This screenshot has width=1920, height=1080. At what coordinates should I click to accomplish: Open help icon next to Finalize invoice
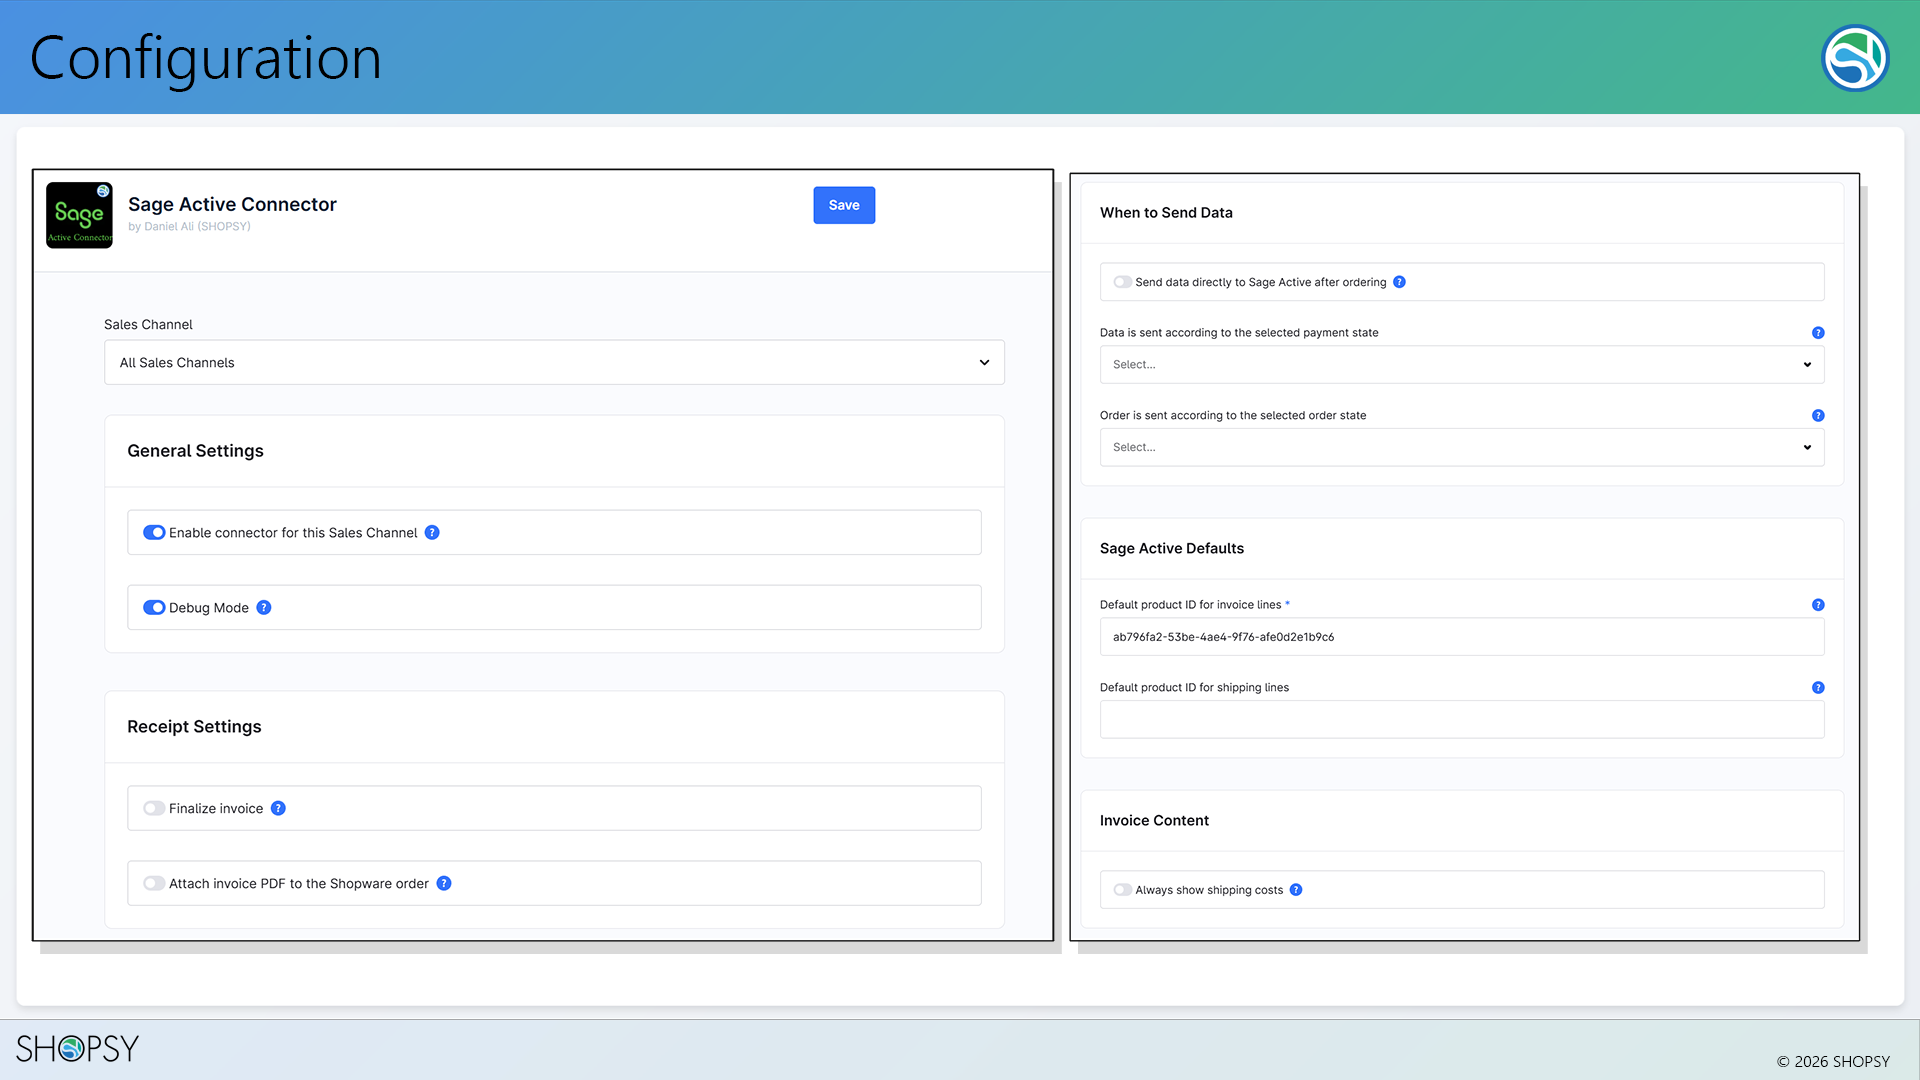click(278, 809)
